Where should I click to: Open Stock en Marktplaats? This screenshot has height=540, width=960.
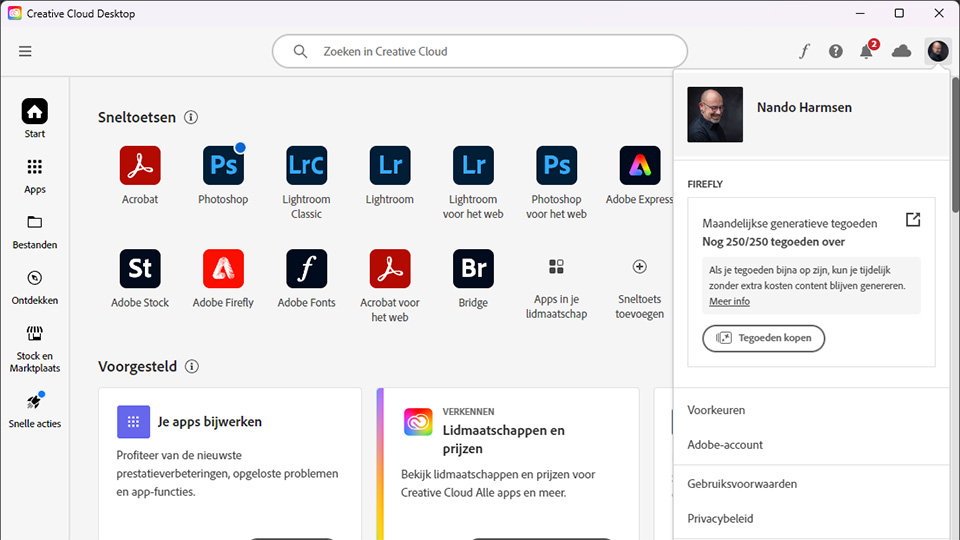[35, 349]
